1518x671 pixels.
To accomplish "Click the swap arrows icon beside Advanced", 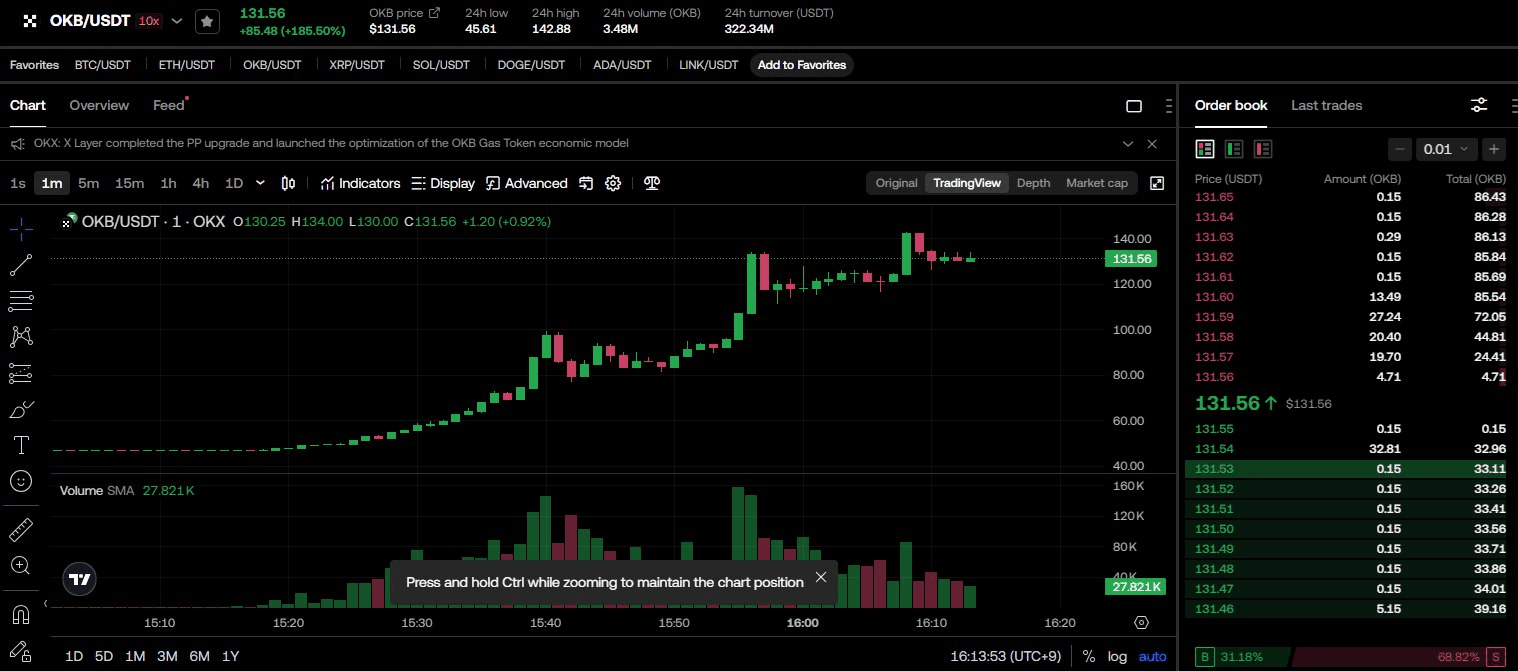I will pos(586,183).
